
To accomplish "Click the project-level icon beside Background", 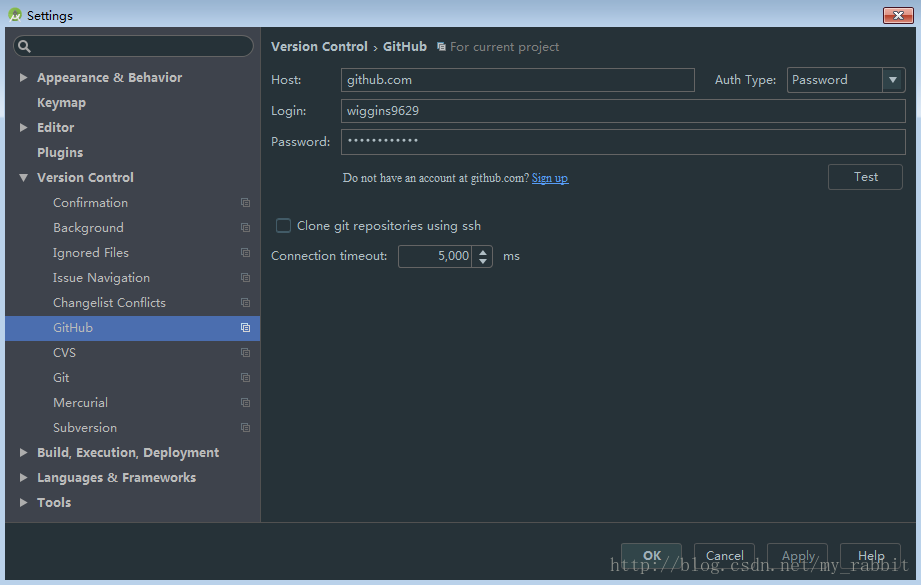I will pyautogui.click(x=246, y=228).
